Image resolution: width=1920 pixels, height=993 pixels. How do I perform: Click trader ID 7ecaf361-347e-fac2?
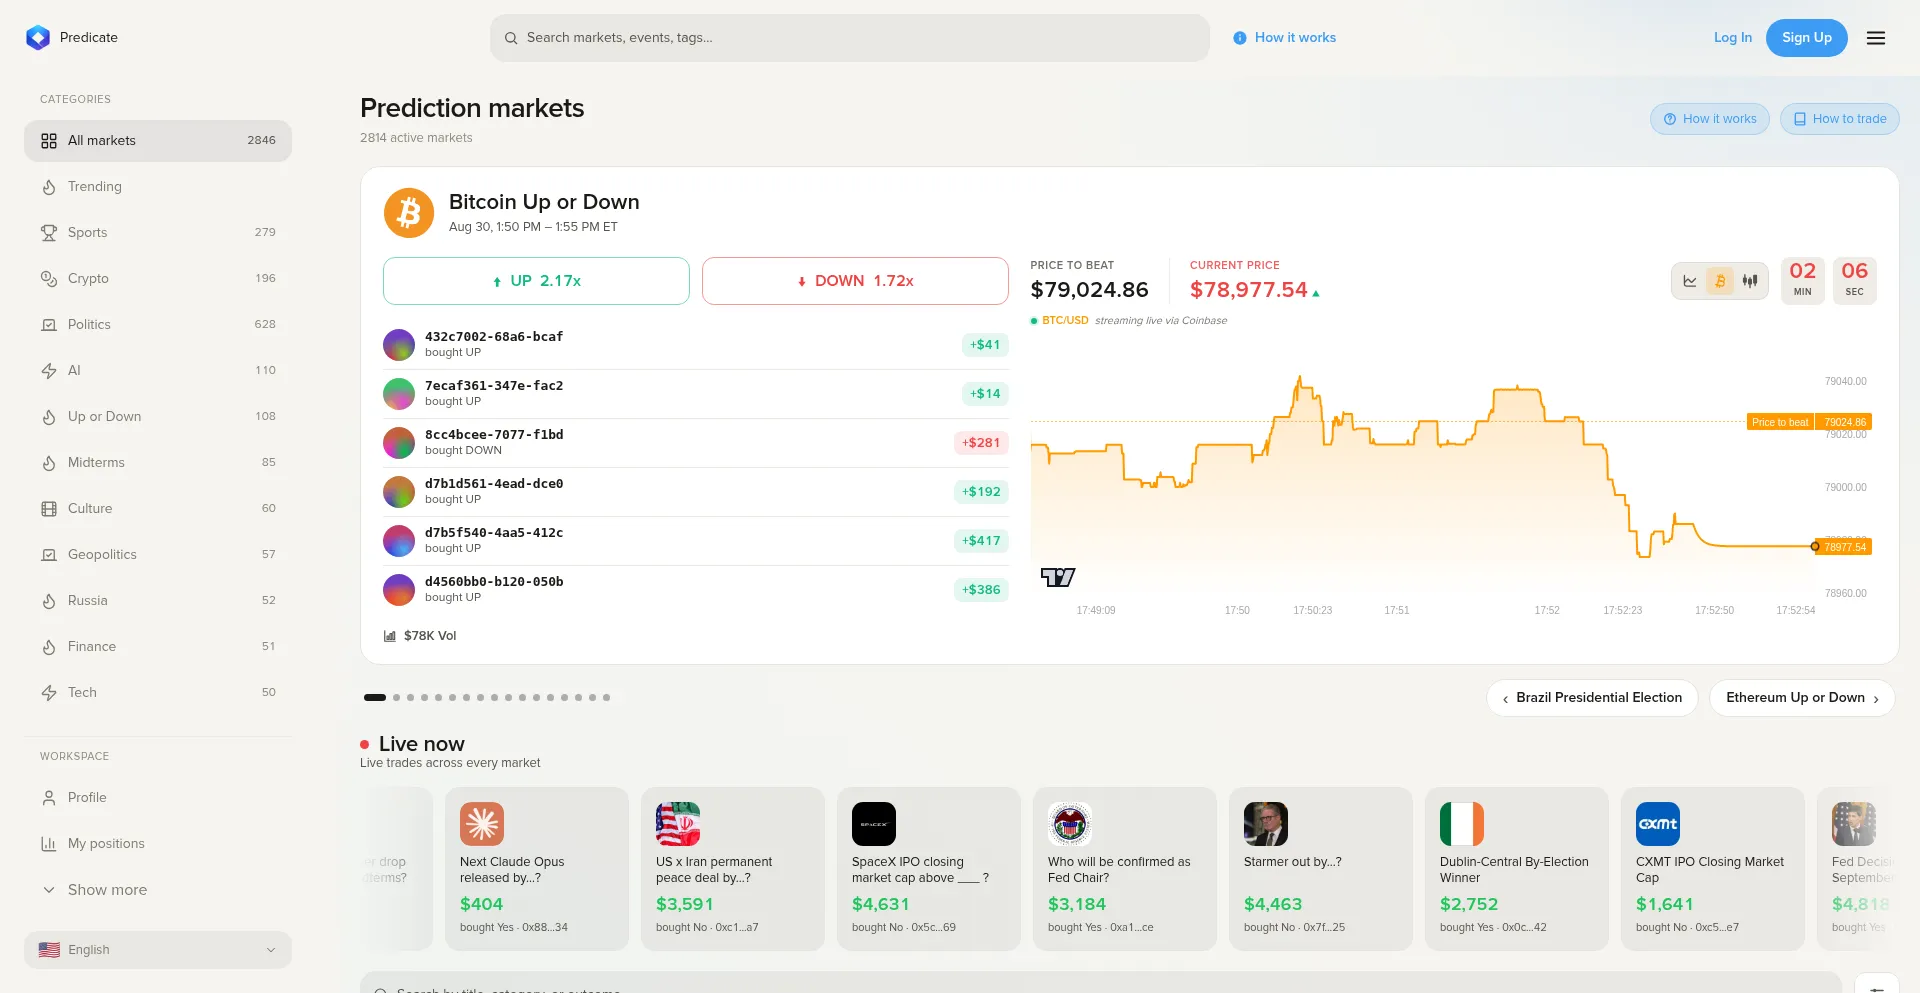[x=494, y=386]
